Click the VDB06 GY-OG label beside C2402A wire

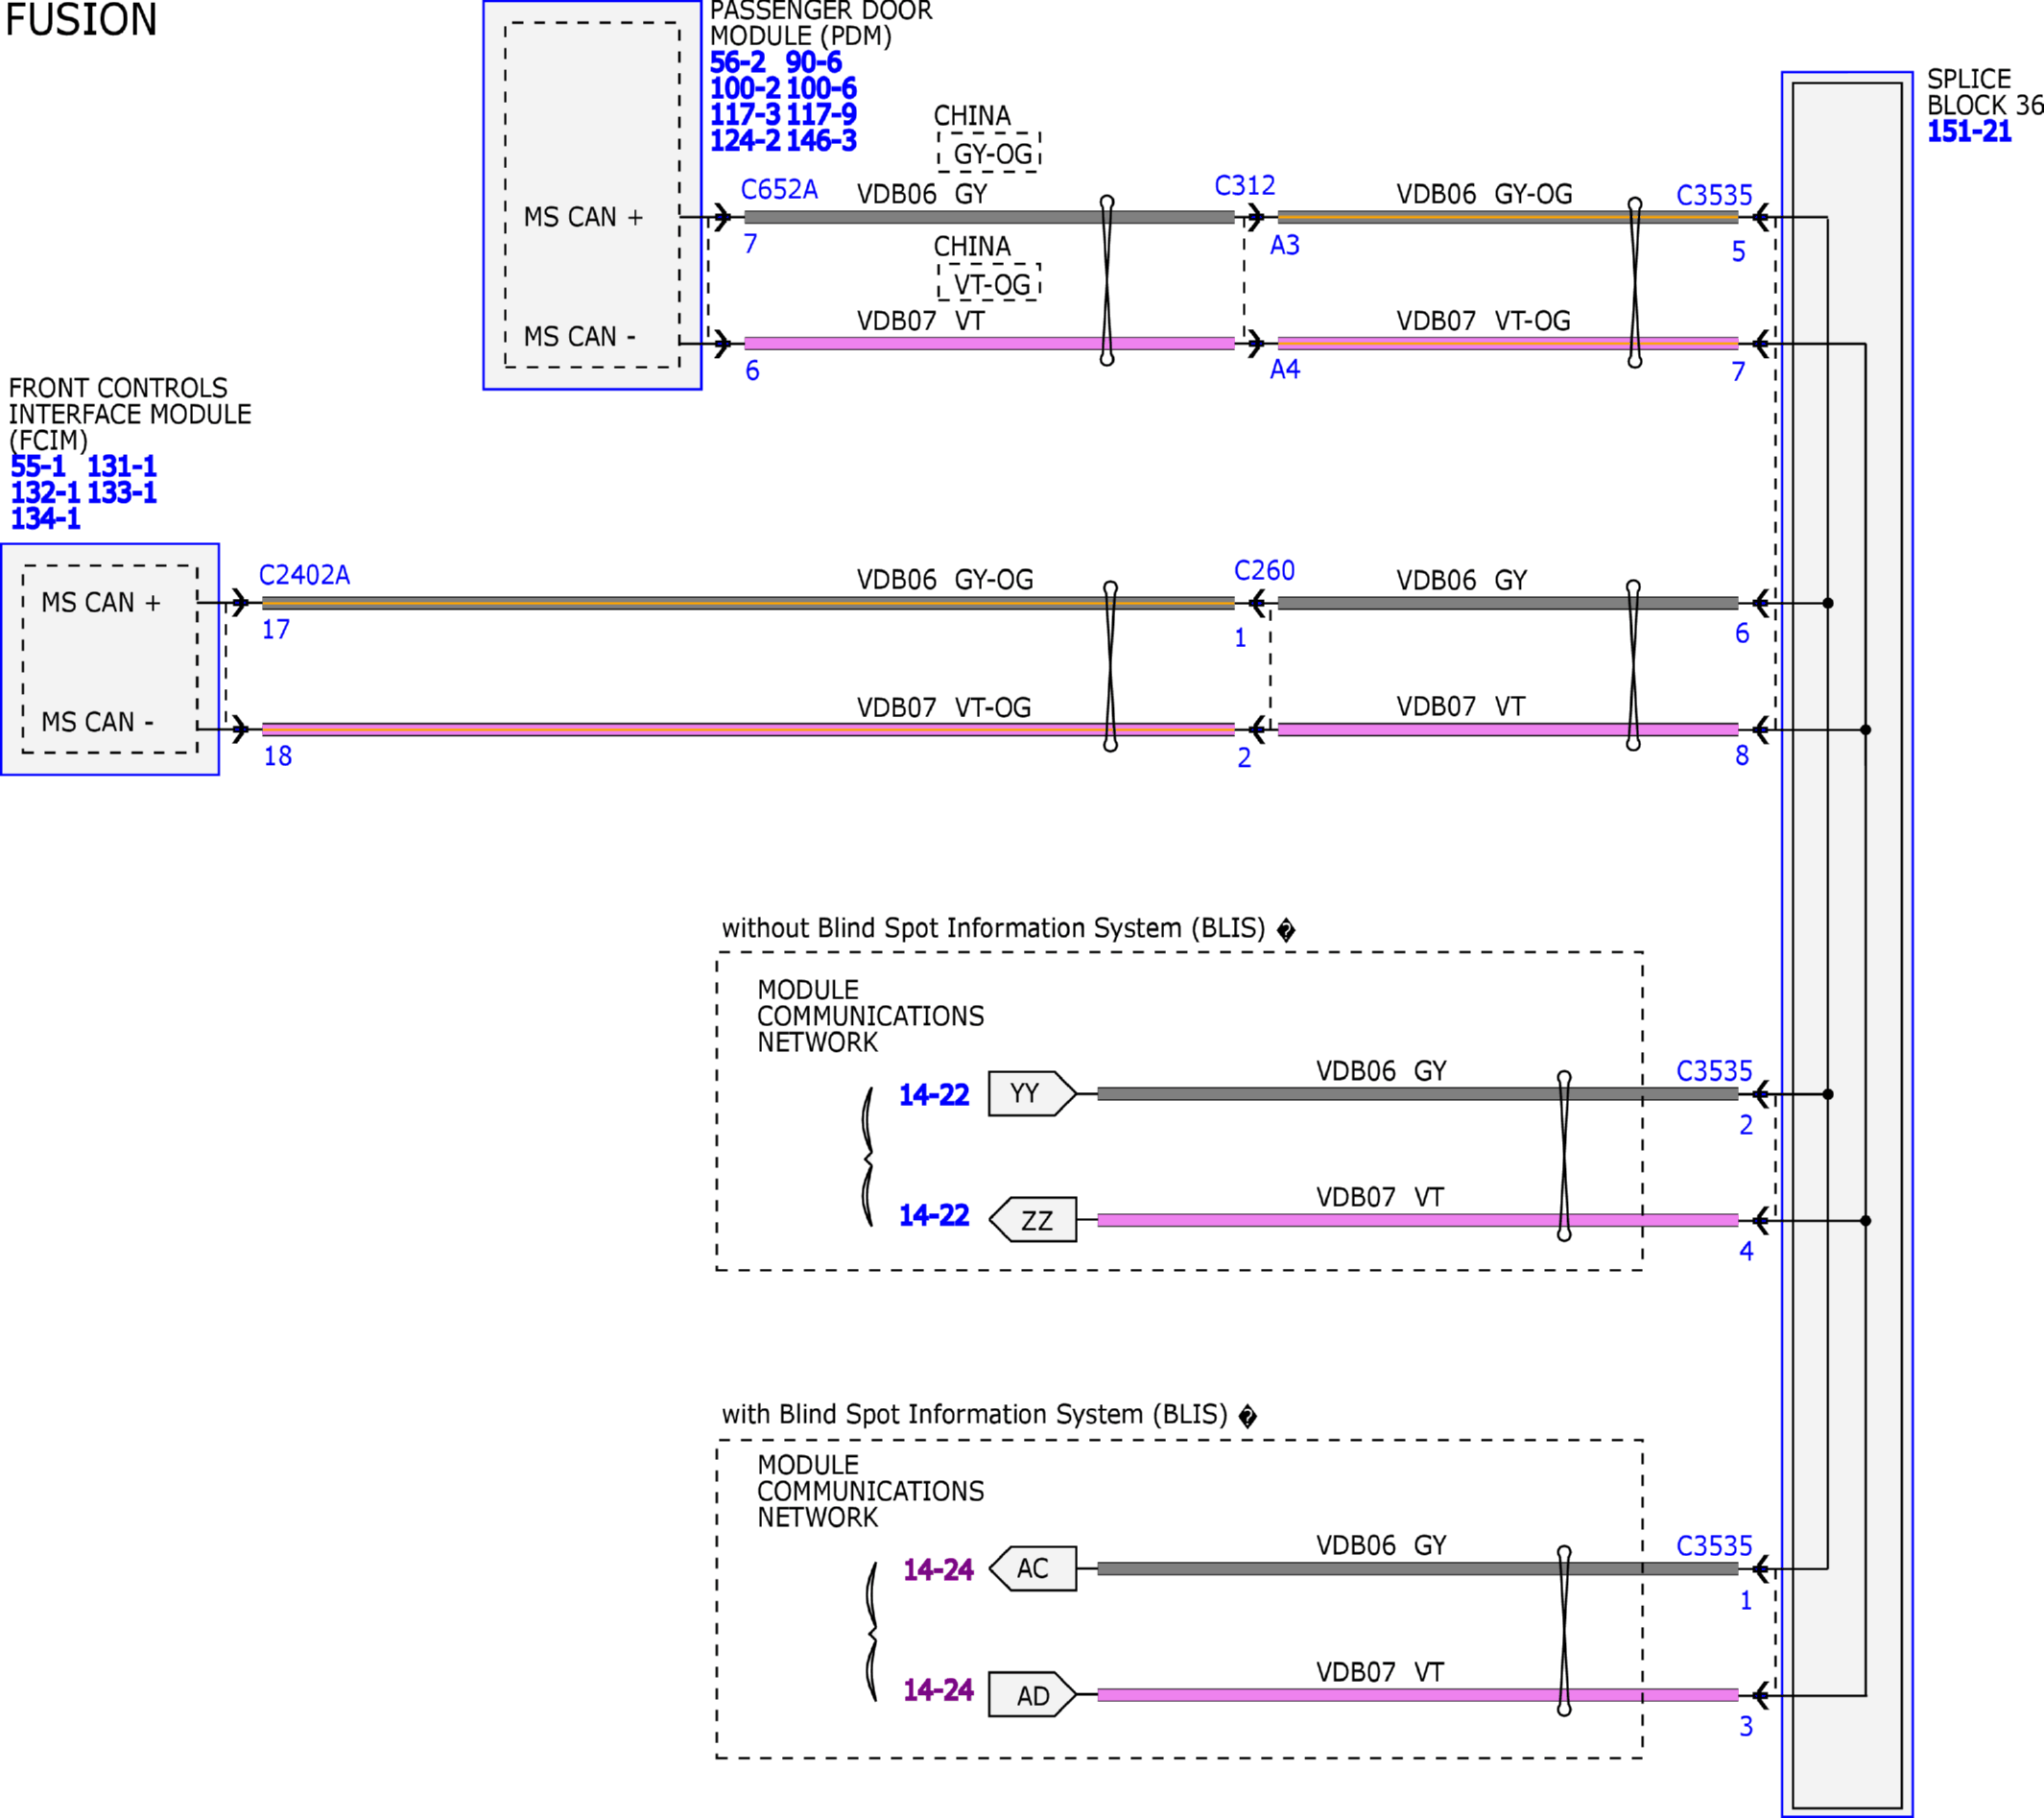[x=945, y=581]
